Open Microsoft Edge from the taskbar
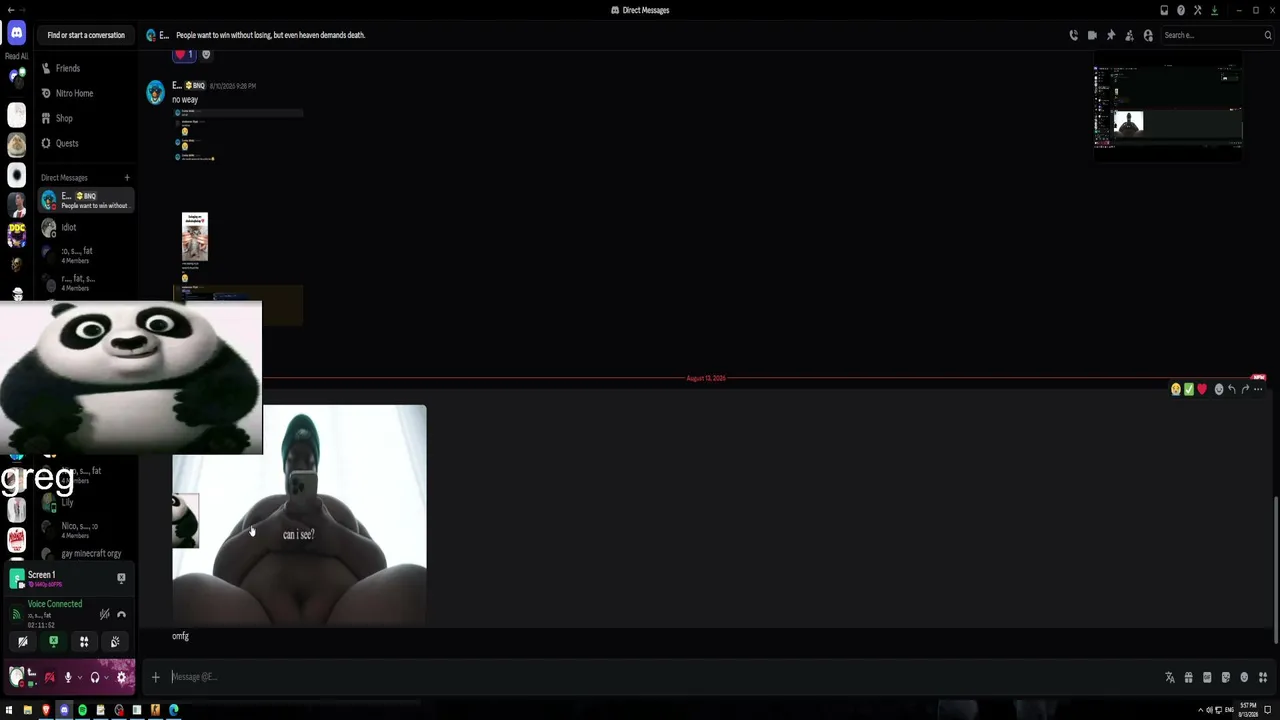 click(173, 710)
